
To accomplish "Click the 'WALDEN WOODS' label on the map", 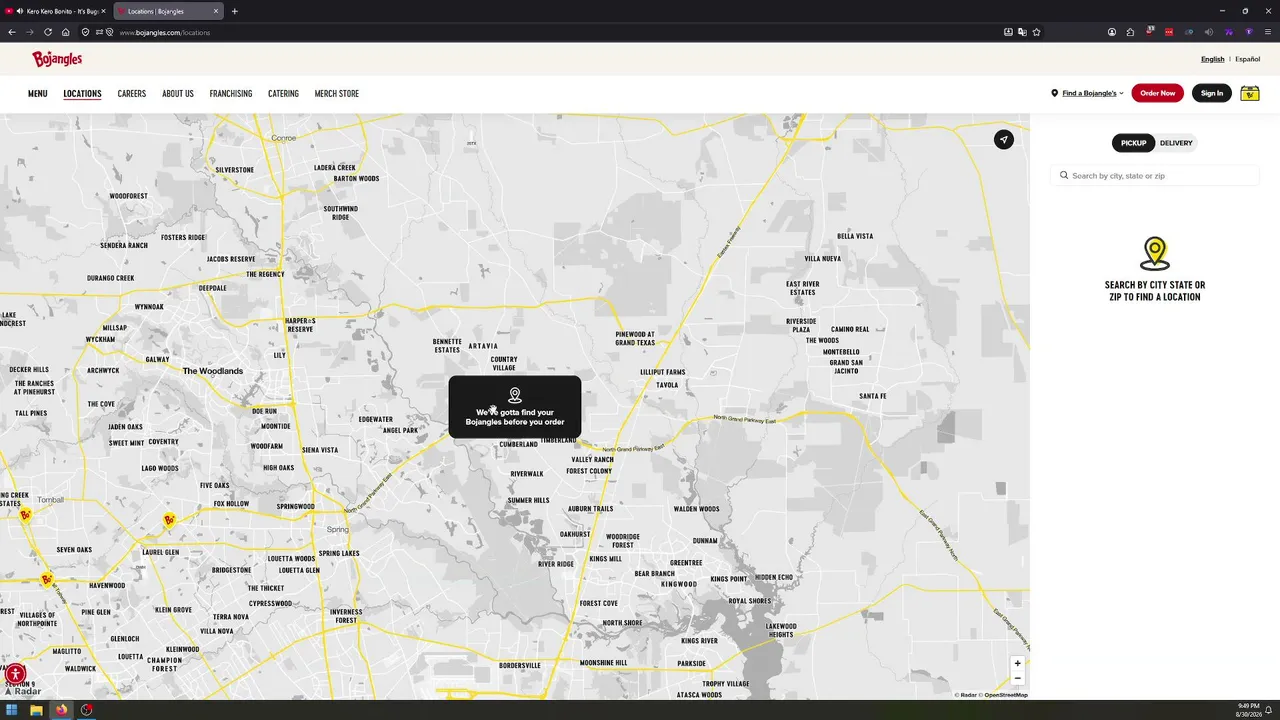I will click(696, 509).
